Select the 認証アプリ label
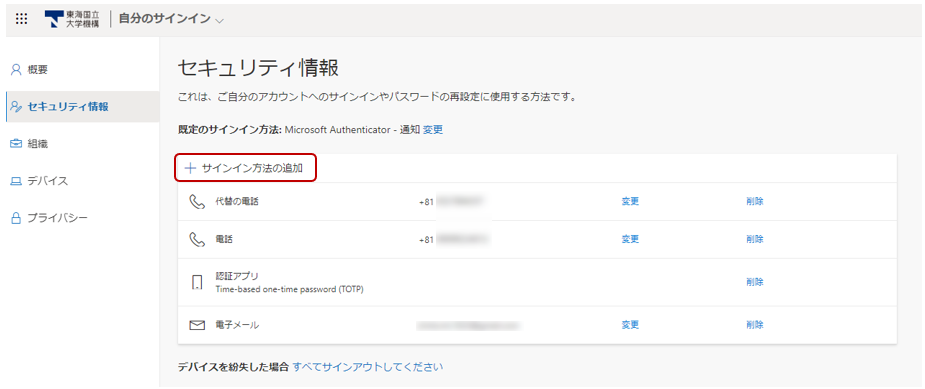Screen dimensions: 925x389 tap(237, 276)
